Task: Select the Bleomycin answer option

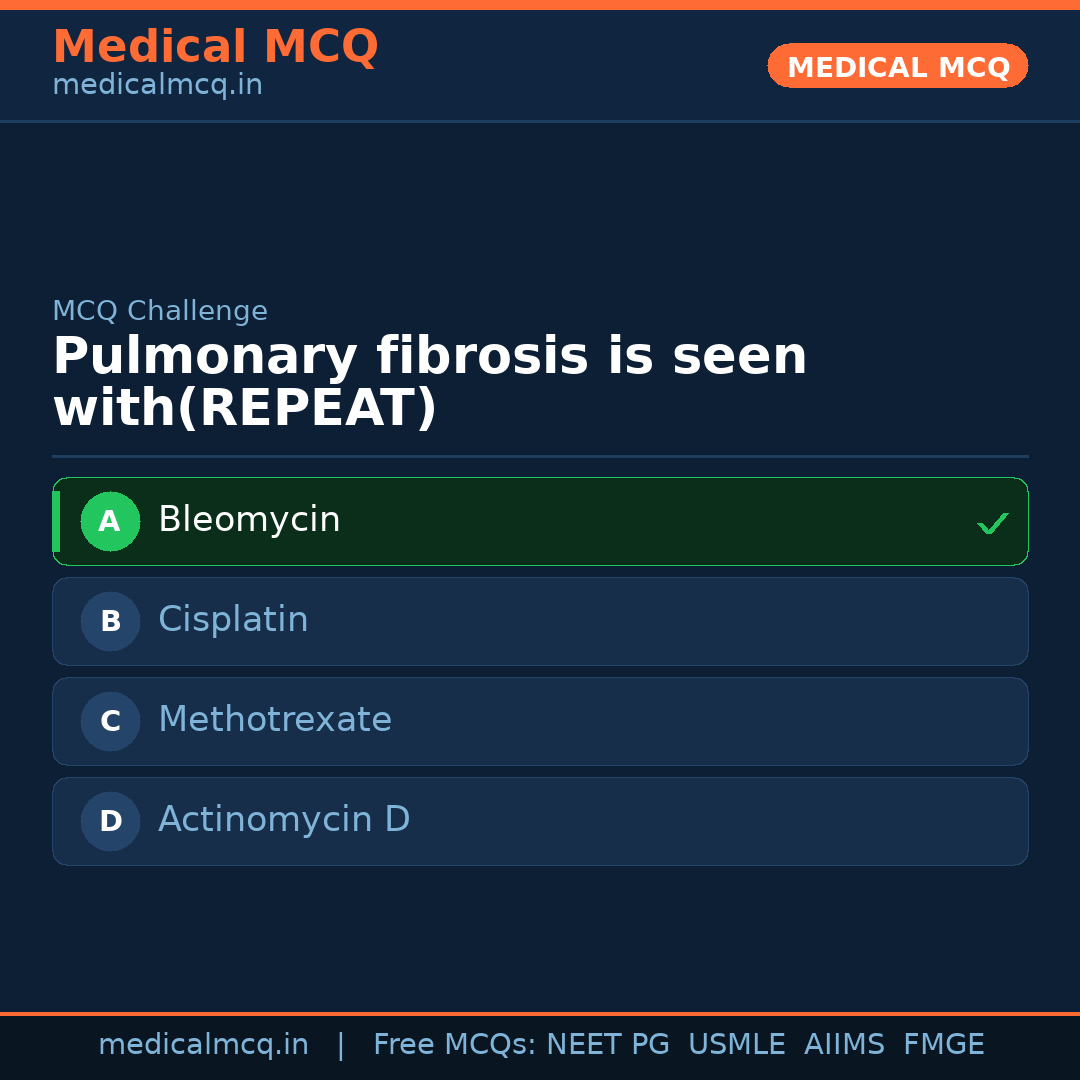Action: [x=540, y=521]
